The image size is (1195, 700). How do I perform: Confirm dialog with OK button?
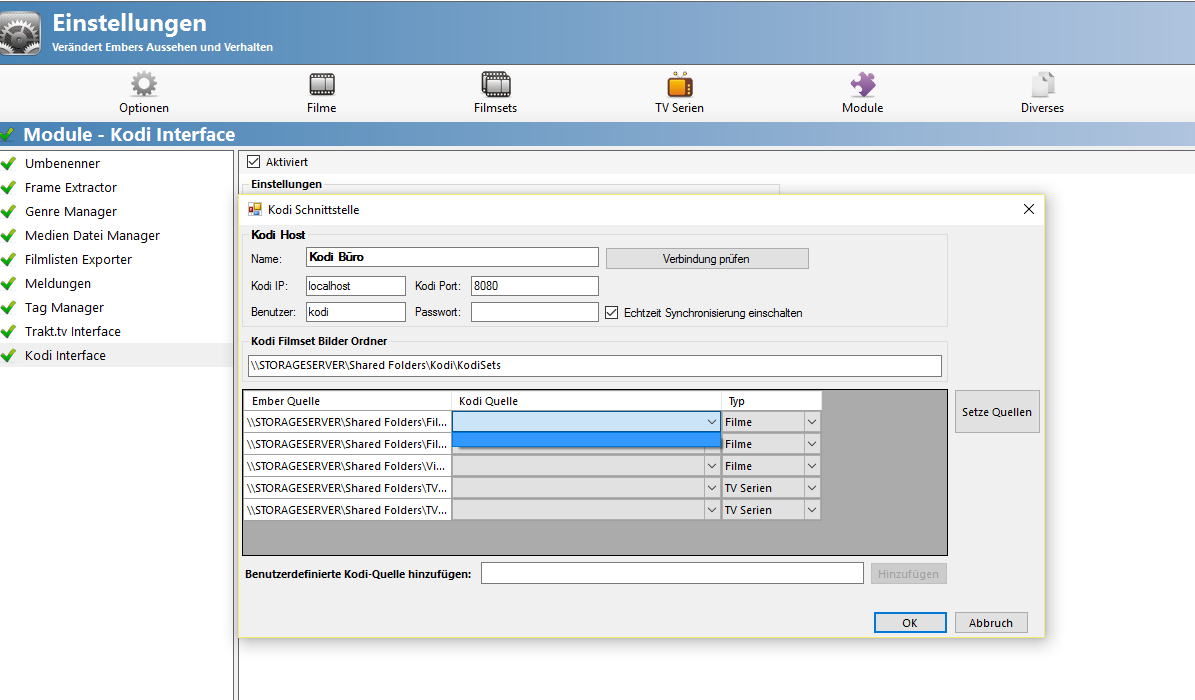pyautogui.click(x=910, y=623)
